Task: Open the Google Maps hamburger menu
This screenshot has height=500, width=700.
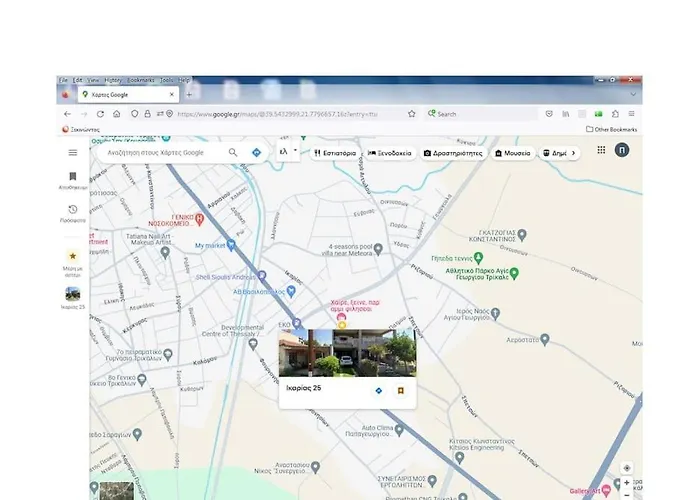Action: tap(72, 153)
